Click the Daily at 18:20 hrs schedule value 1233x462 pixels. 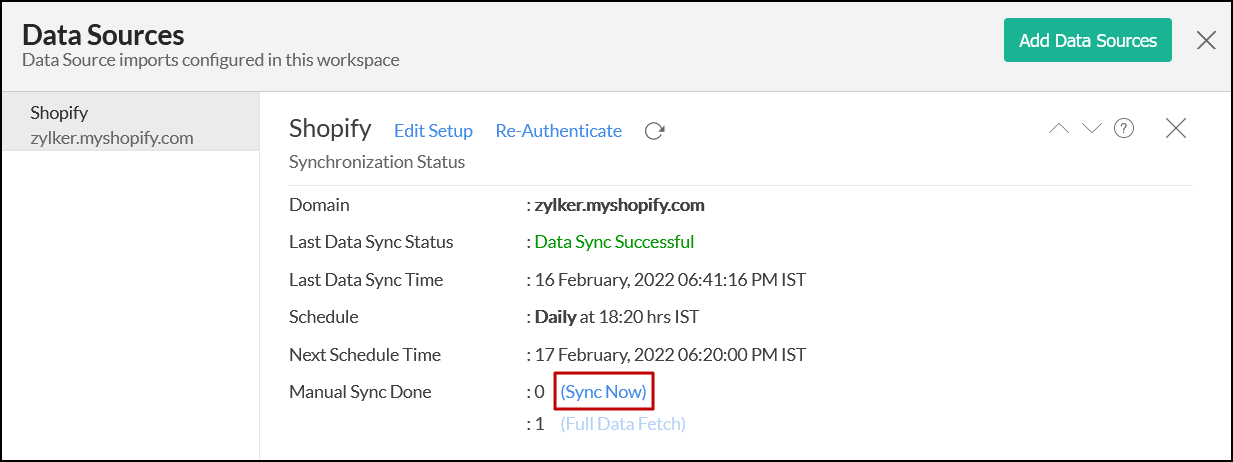pos(616,317)
